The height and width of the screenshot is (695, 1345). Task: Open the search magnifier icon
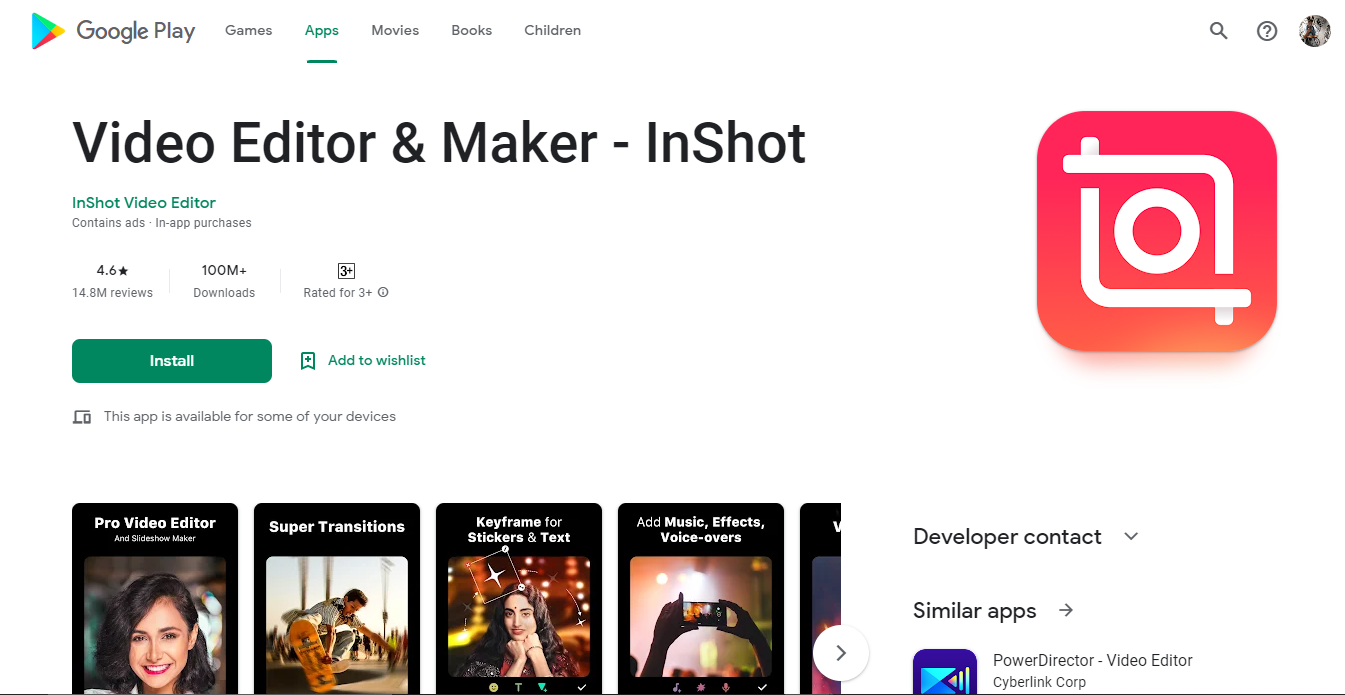tap(1218, 31)
